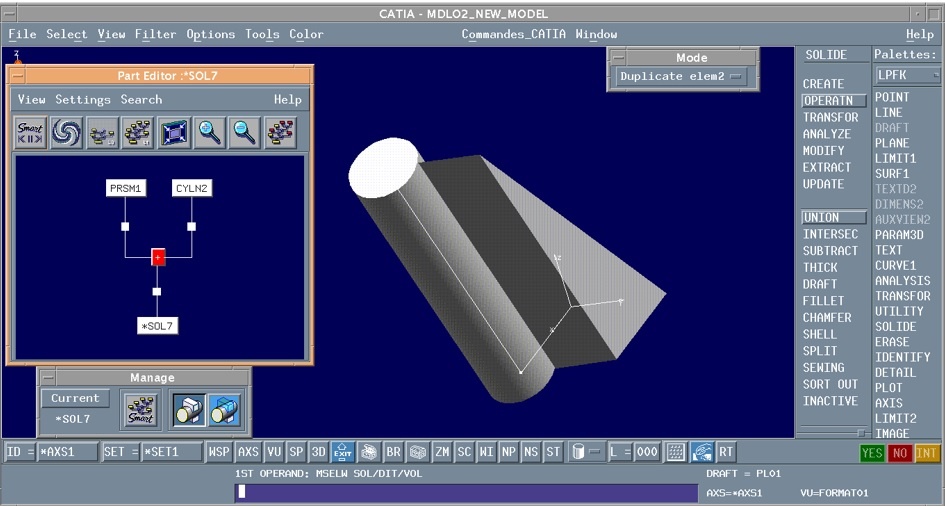
Task: Select the INTERSEC operation
Action: coord(830,234)
